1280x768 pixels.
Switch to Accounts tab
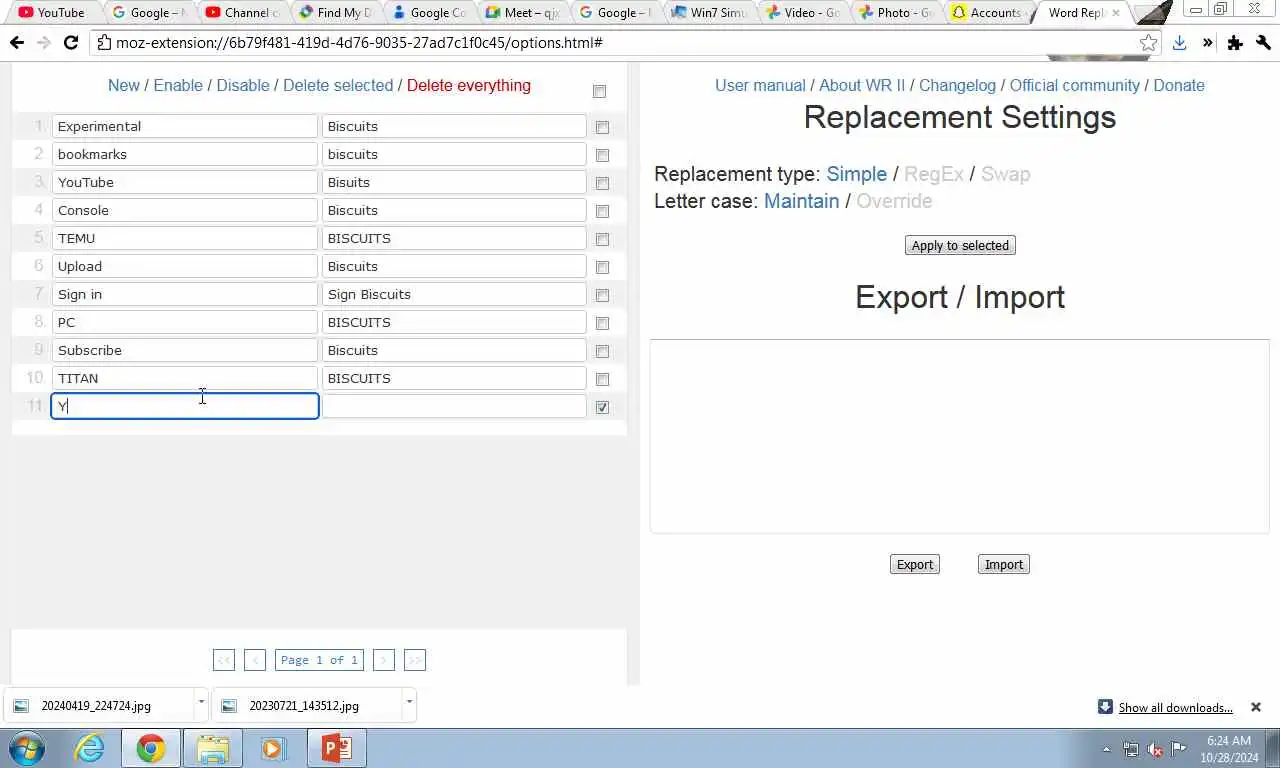click(x=988, y=13)
